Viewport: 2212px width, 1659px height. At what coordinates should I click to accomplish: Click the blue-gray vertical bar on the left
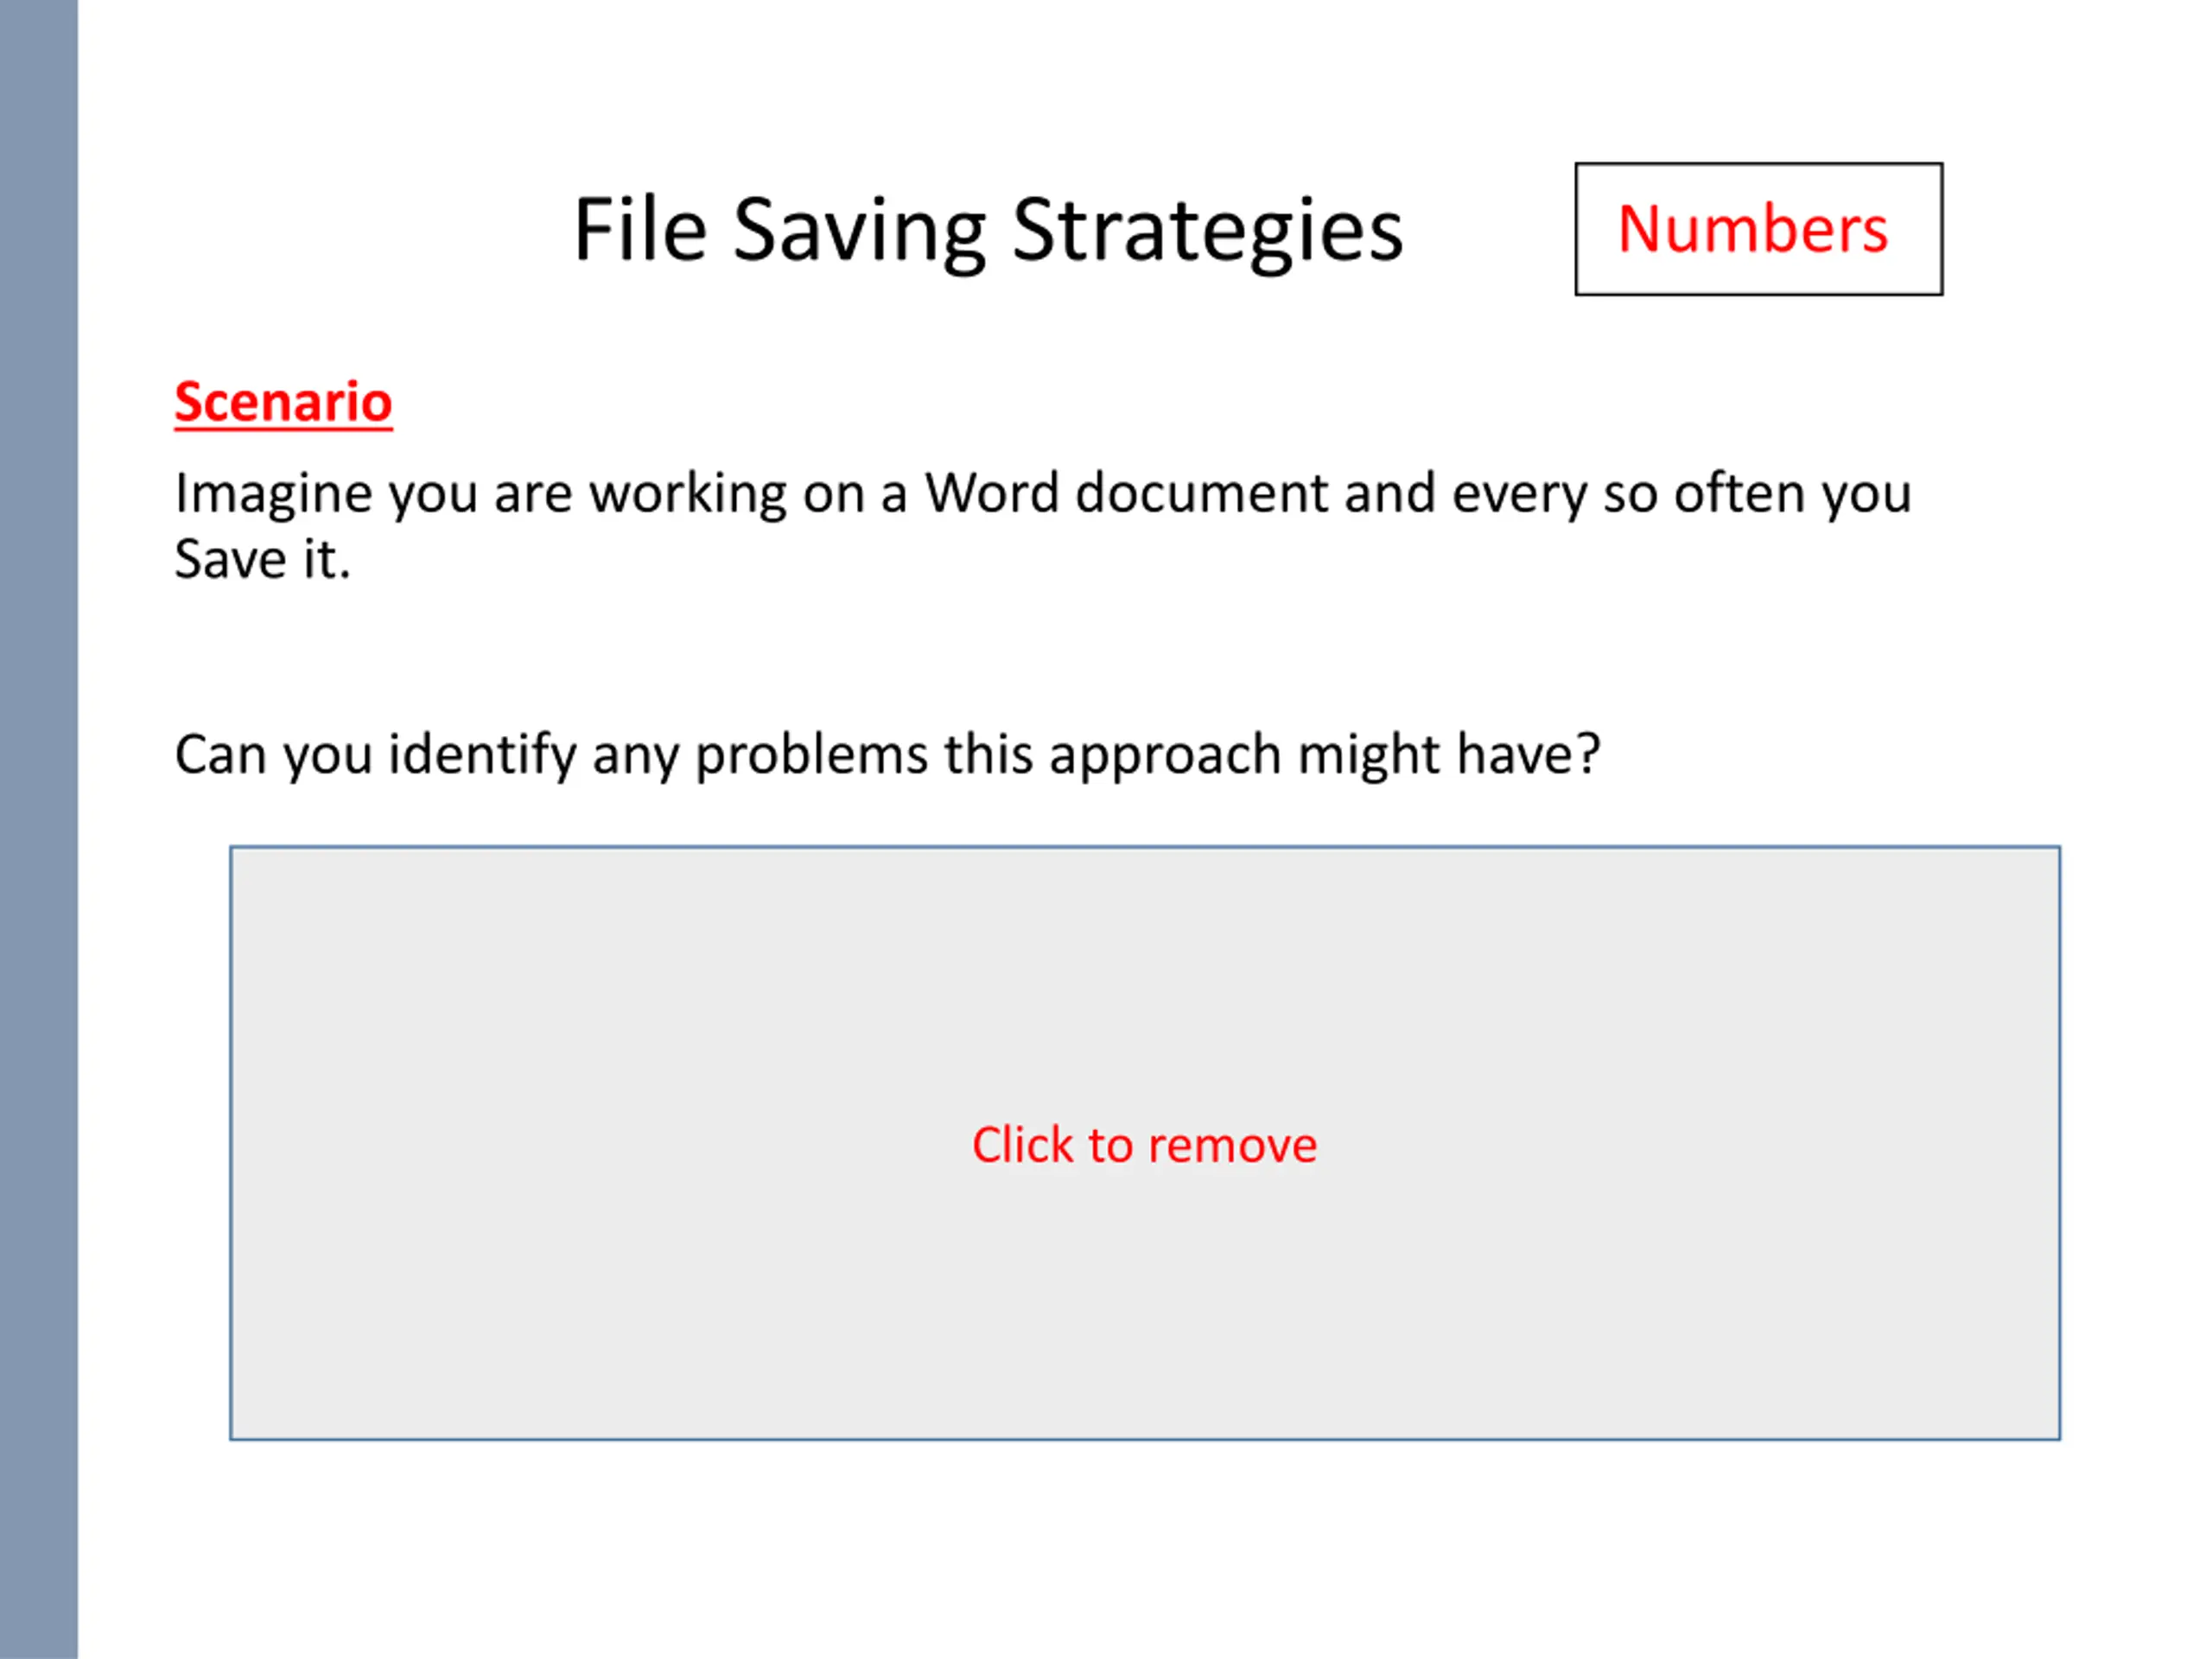coord(38,830)
